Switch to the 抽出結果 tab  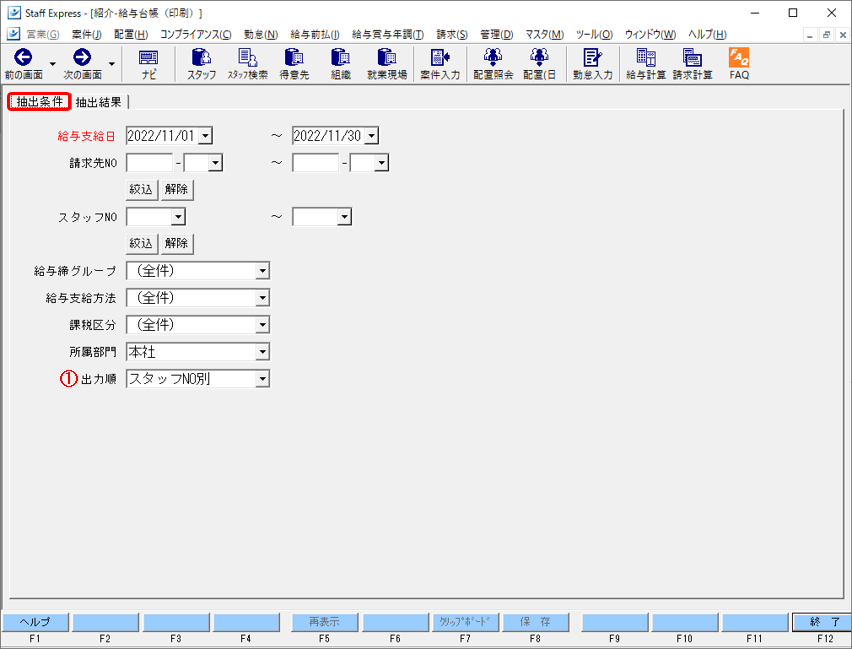coord(99,102)
